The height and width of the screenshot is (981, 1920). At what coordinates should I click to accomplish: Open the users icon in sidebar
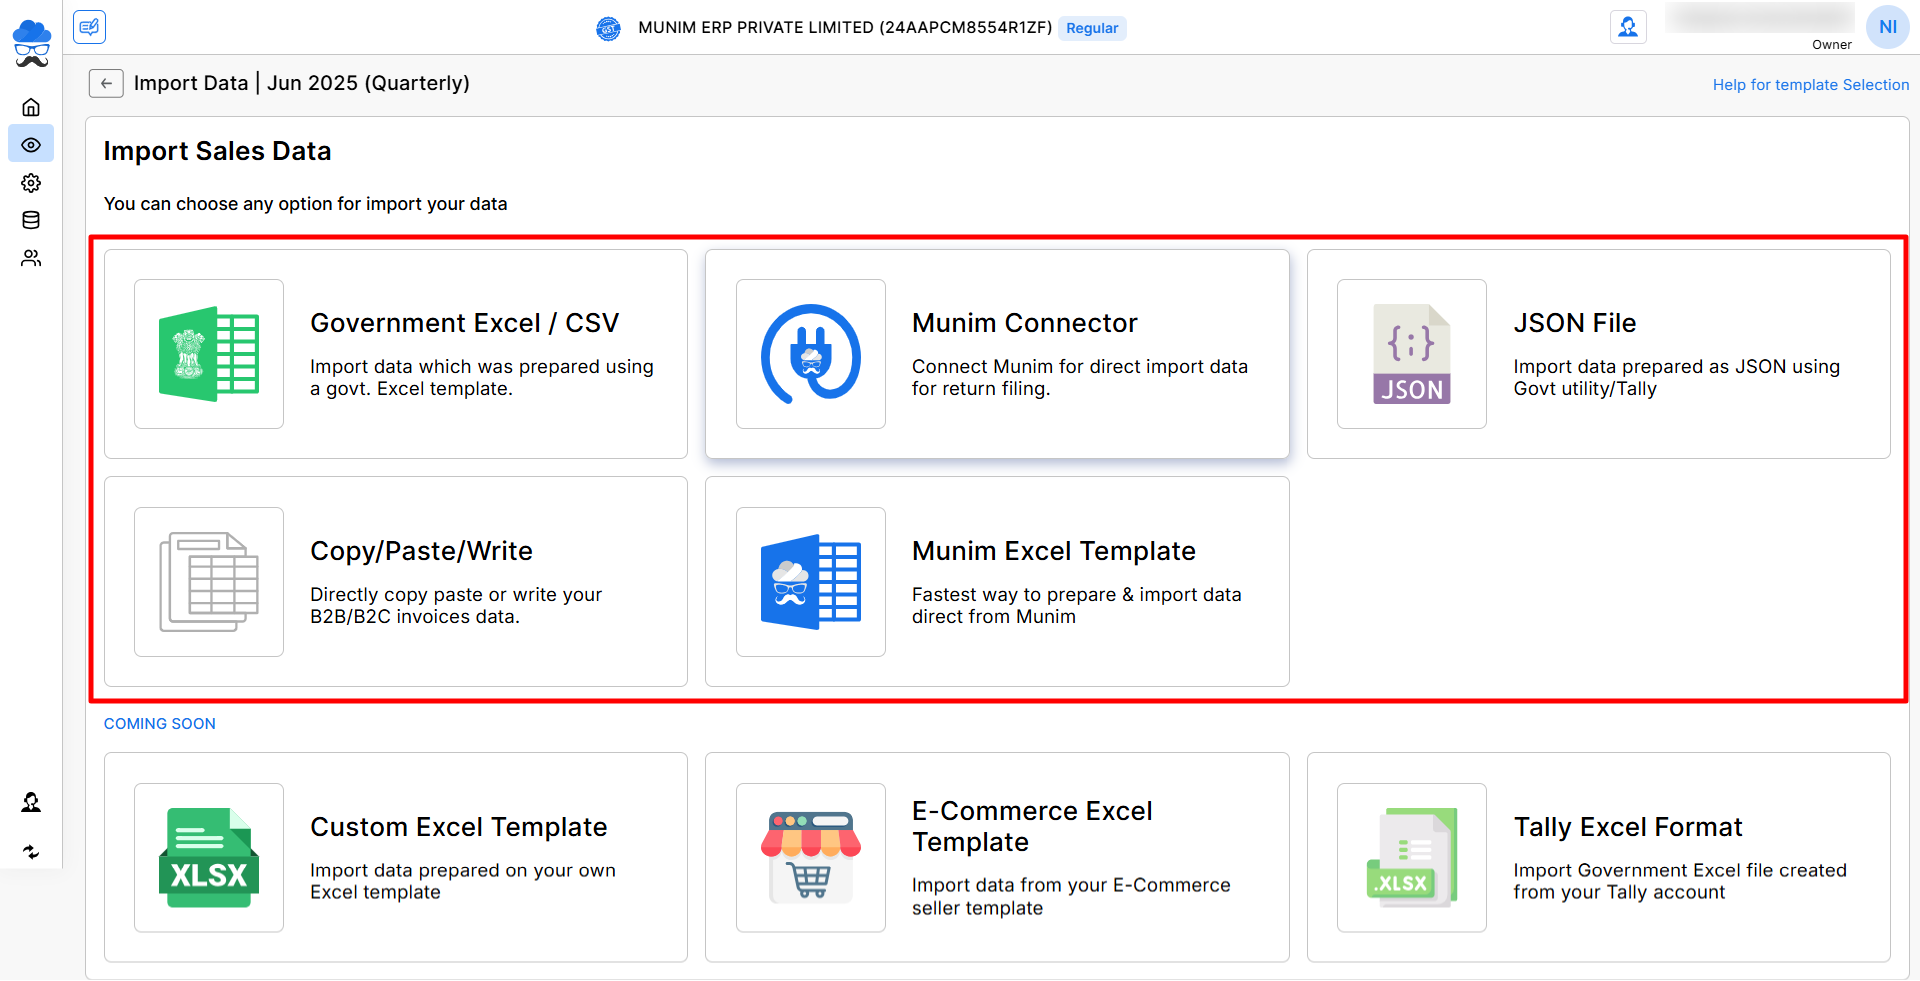point(31,258)
